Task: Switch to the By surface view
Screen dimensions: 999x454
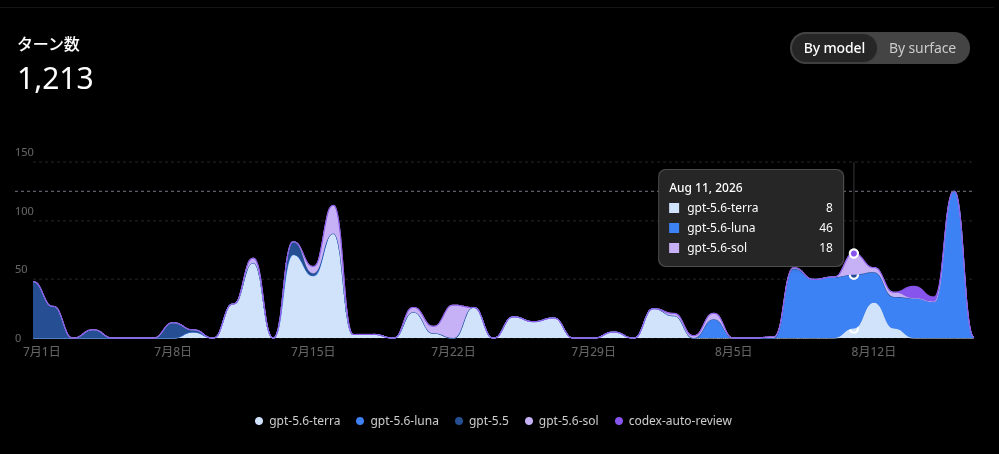Action: 922,48
